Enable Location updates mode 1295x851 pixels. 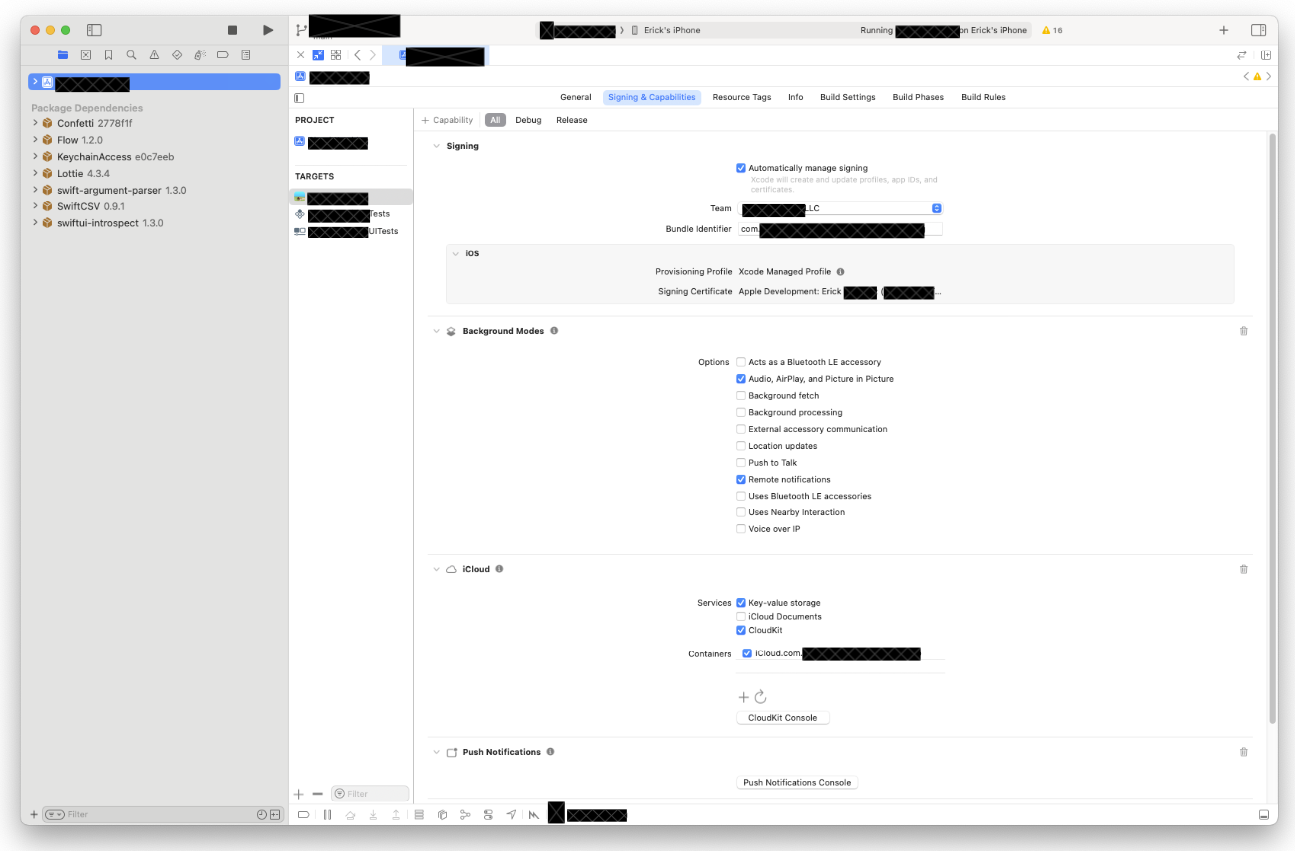(741, 446)
